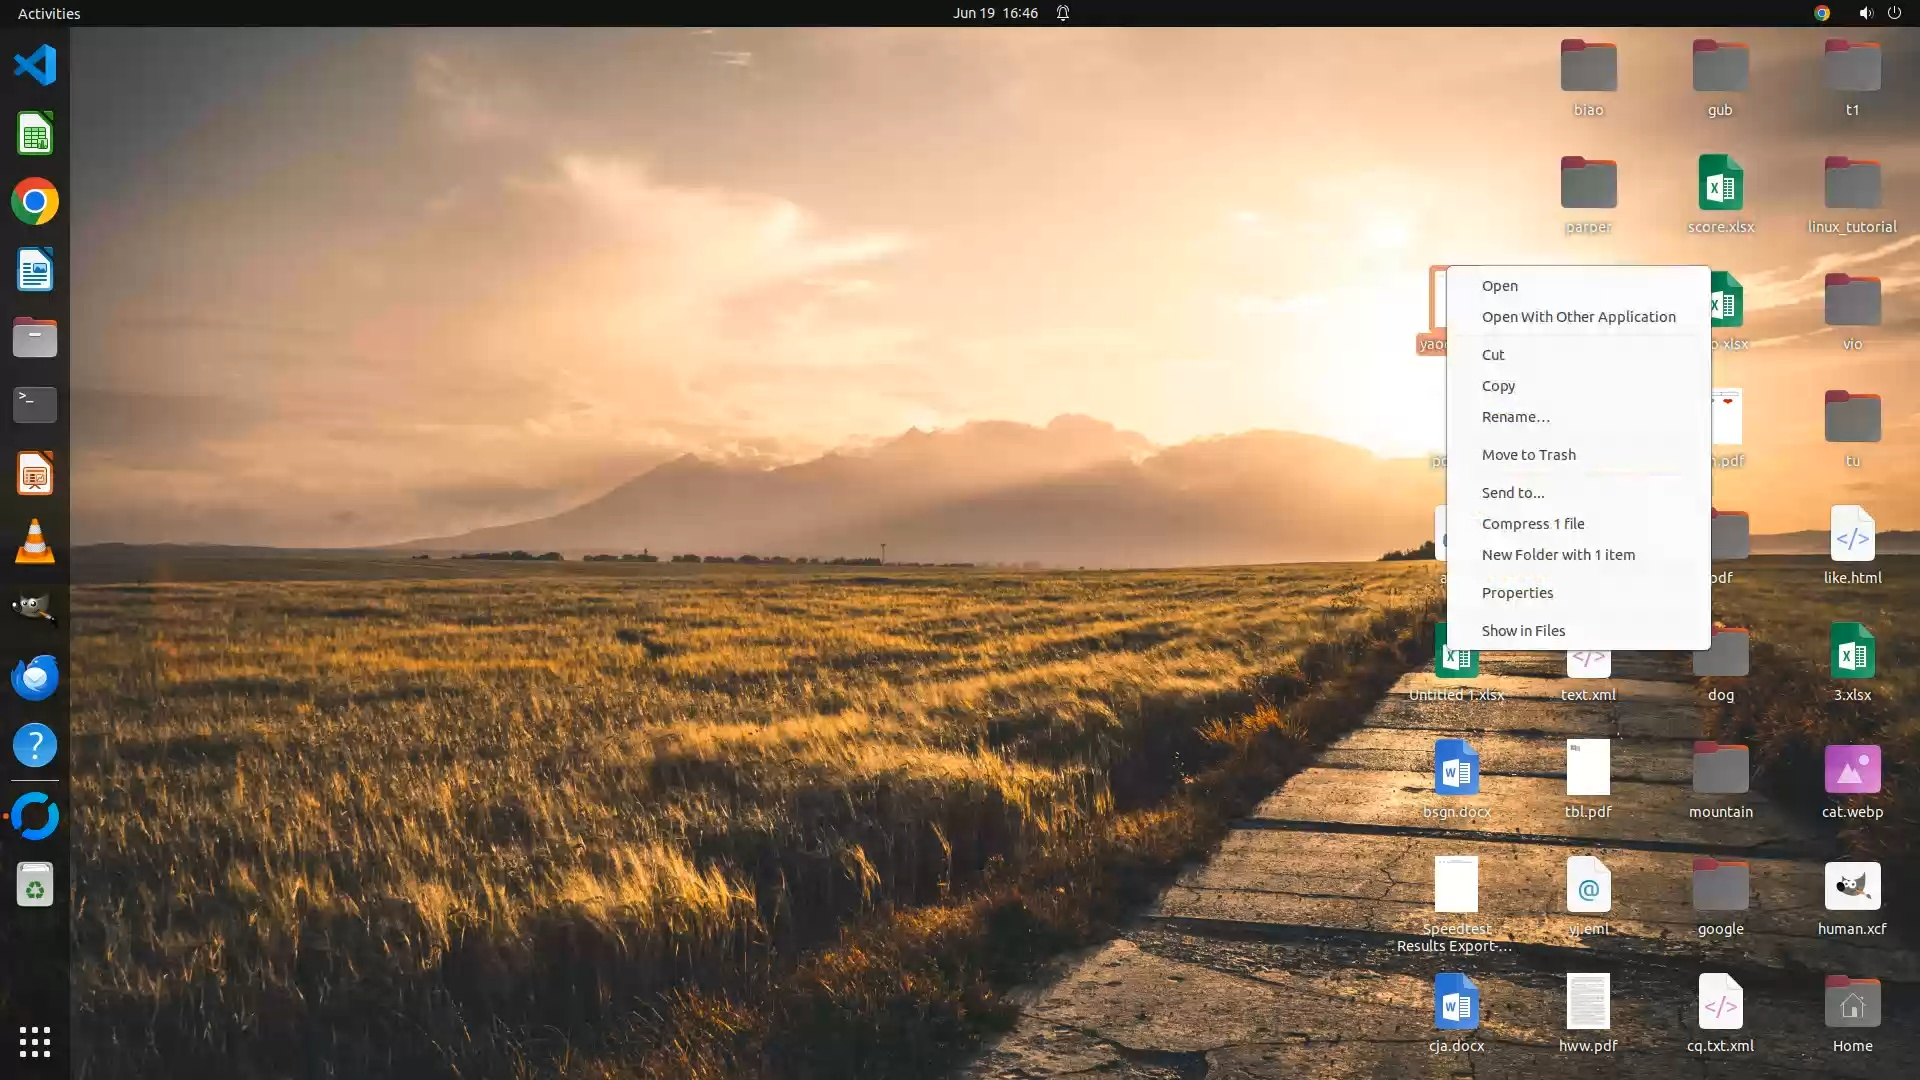
Task: Launch VLC media player from the dock
Action: pos(35,541)
